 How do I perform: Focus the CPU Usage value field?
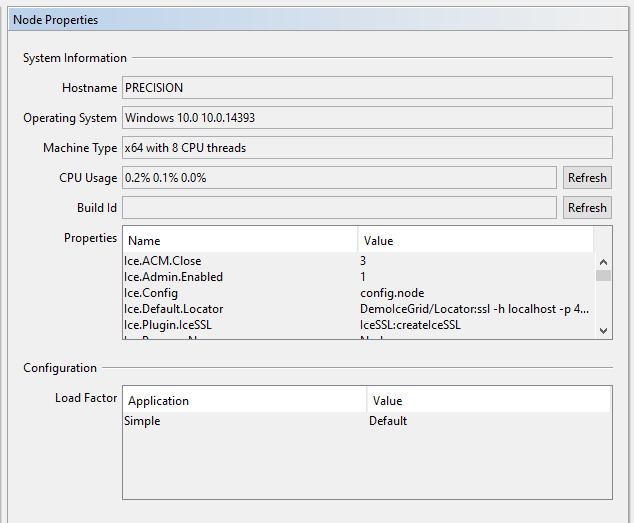coord(339,178)
